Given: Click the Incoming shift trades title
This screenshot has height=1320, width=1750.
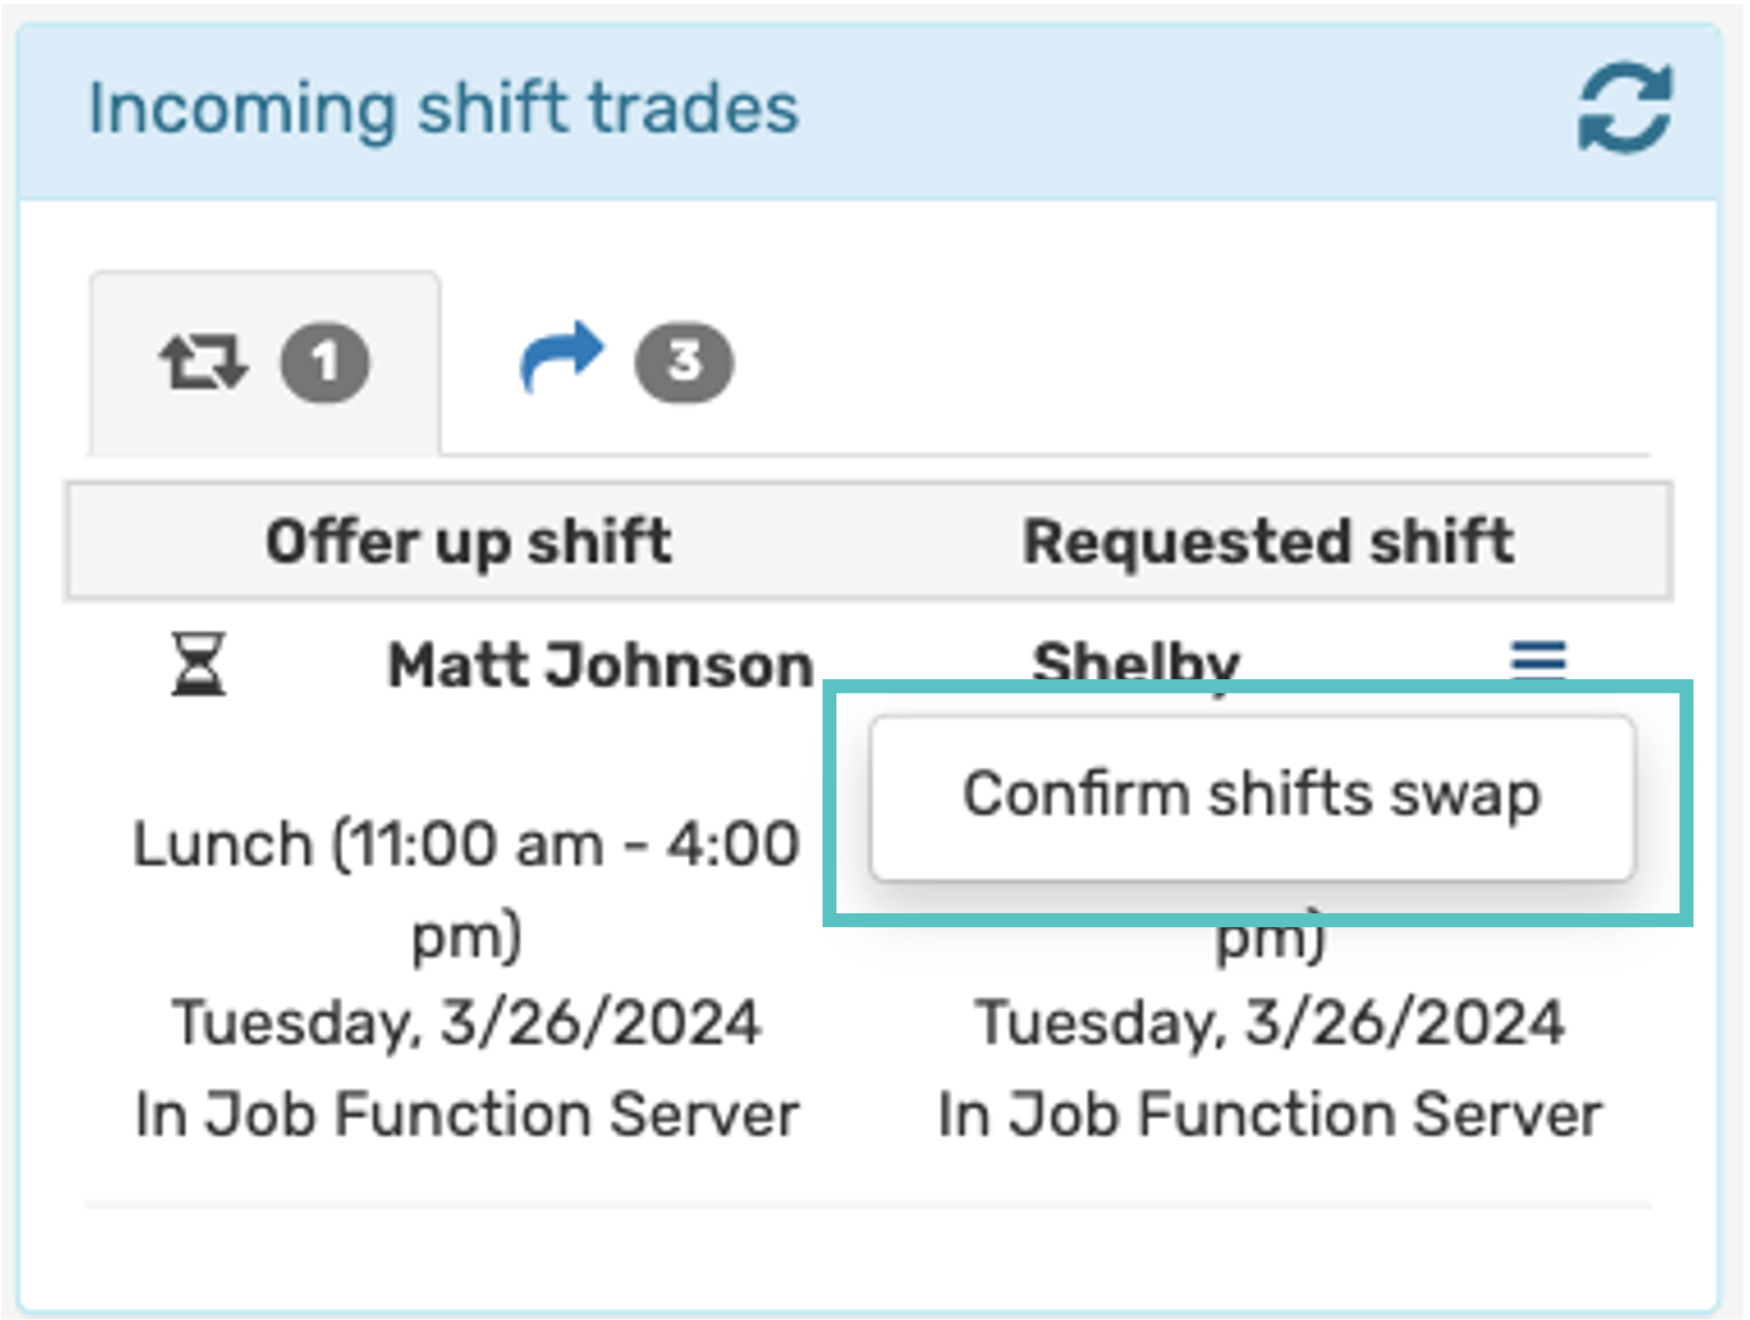Looking at the screenshot, I should click(443, 108).
